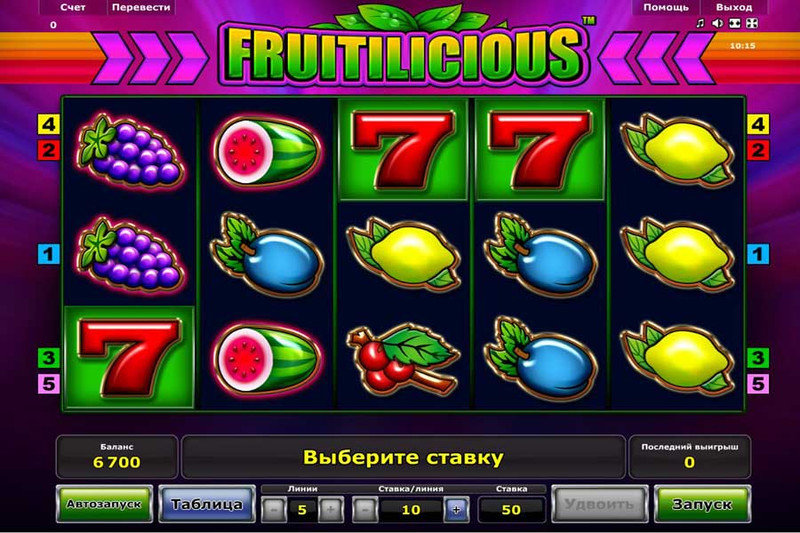
Task: Open the Счет menu
Action: pos(73,7)
